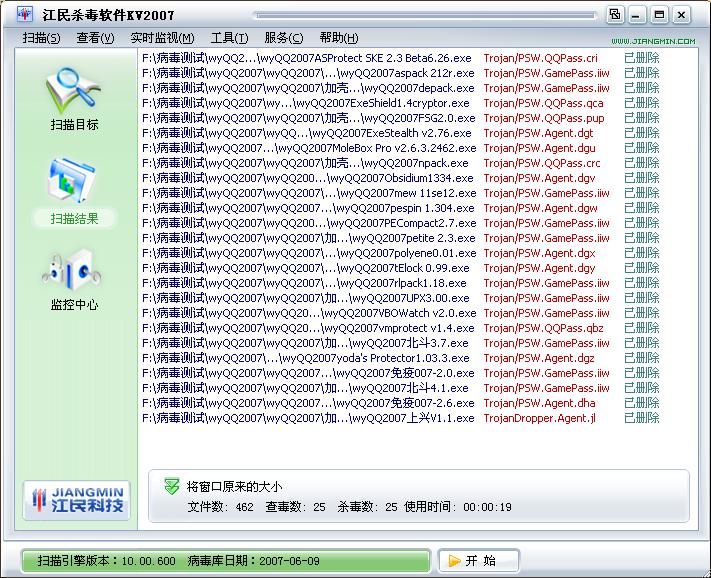
Task: Select row wyQQ2007vmprotect v1.4.exe
Action: (401, 328)
